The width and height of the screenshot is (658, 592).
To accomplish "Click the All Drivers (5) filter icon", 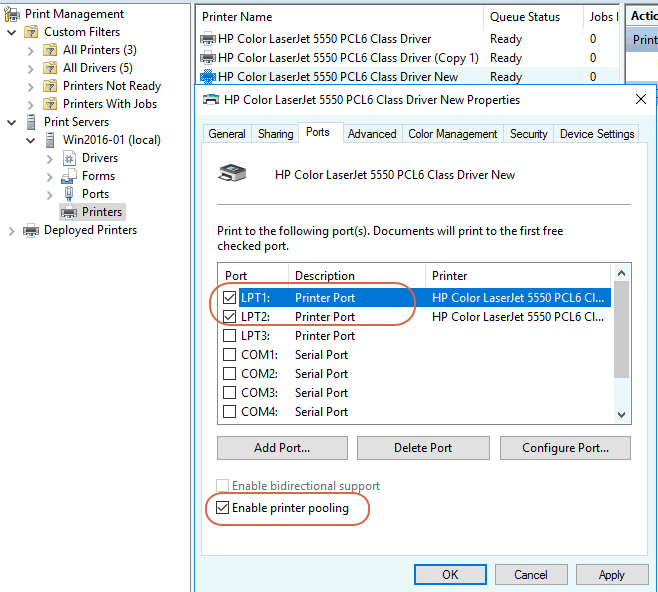I will click(50, 68).
